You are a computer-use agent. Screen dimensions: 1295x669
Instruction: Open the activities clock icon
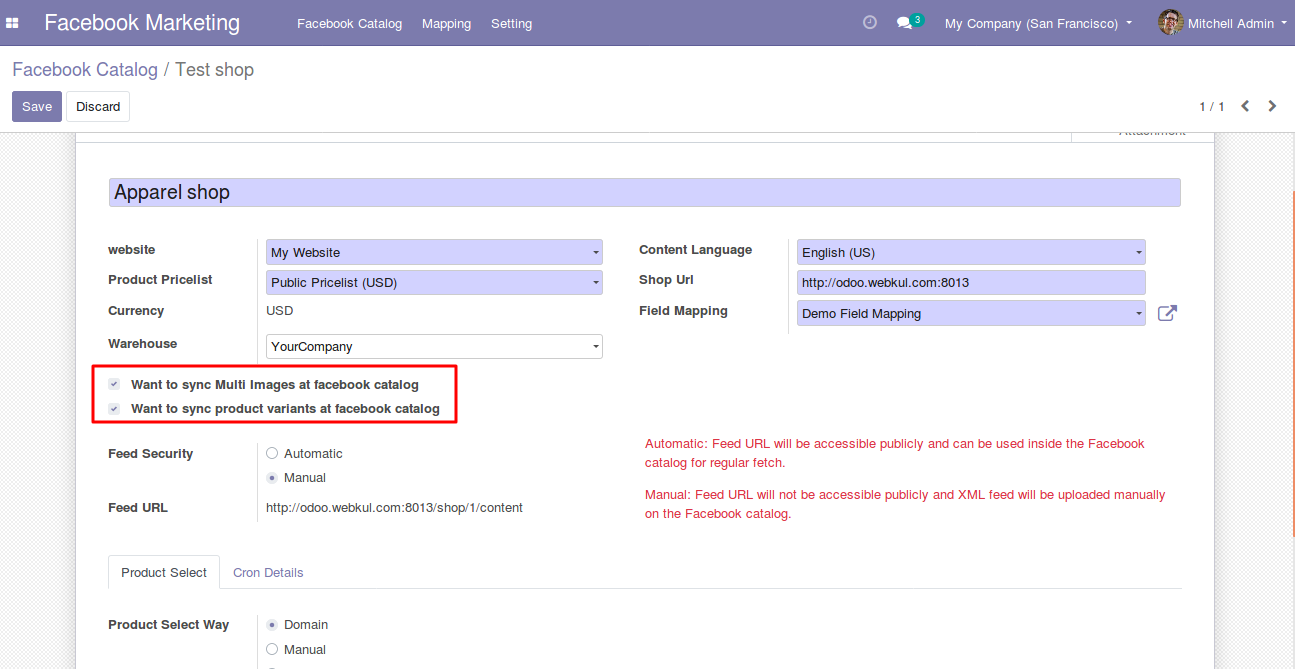[x=870, y=22]
